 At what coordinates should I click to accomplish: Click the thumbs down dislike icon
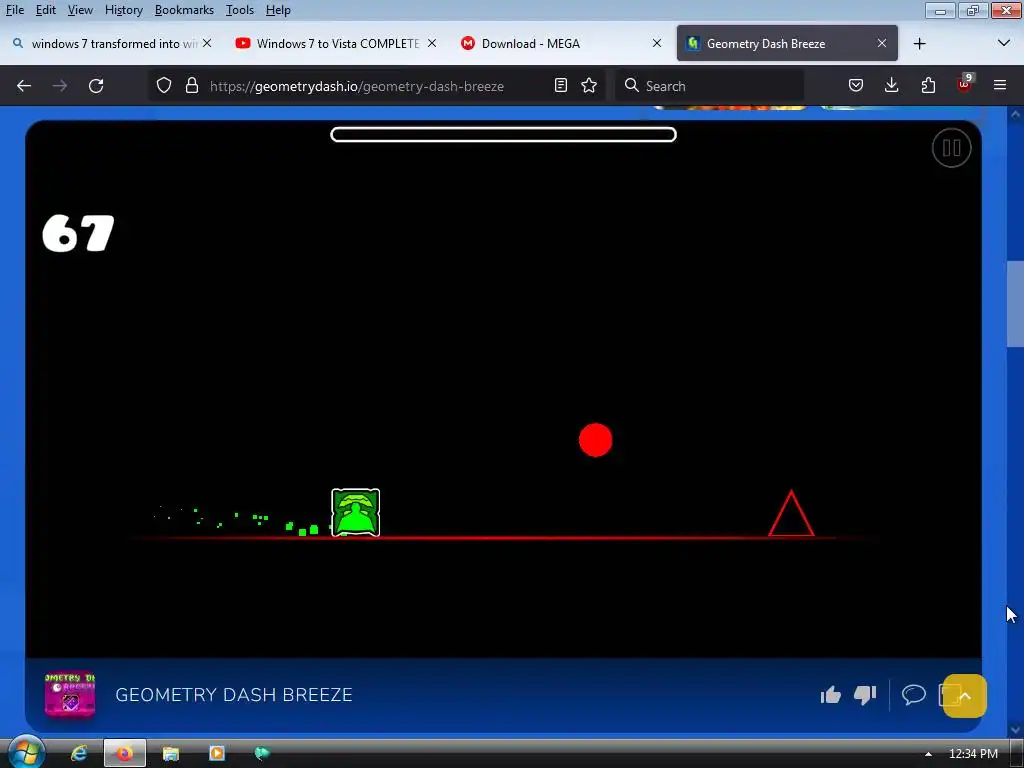pyautogui.click(x=865, y=695)
